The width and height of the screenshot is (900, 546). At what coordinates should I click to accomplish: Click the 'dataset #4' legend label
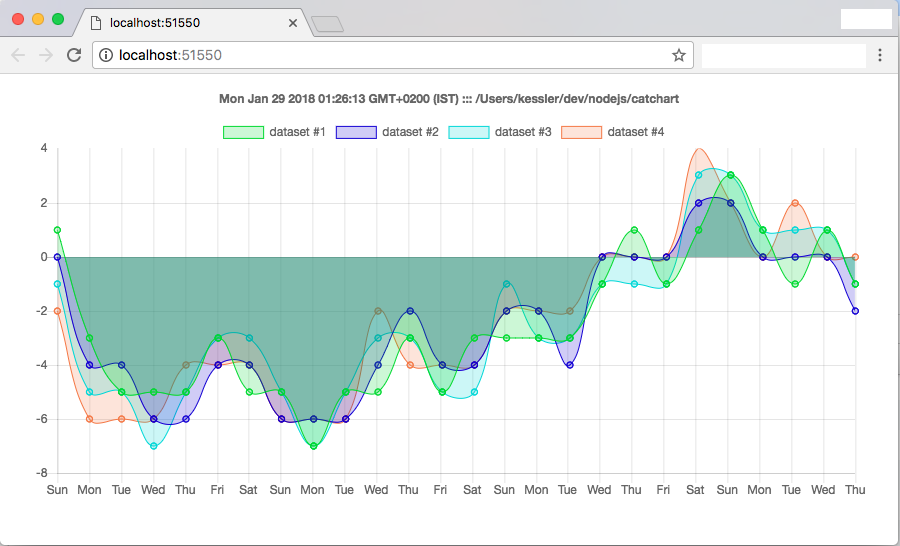pos(635,132)
